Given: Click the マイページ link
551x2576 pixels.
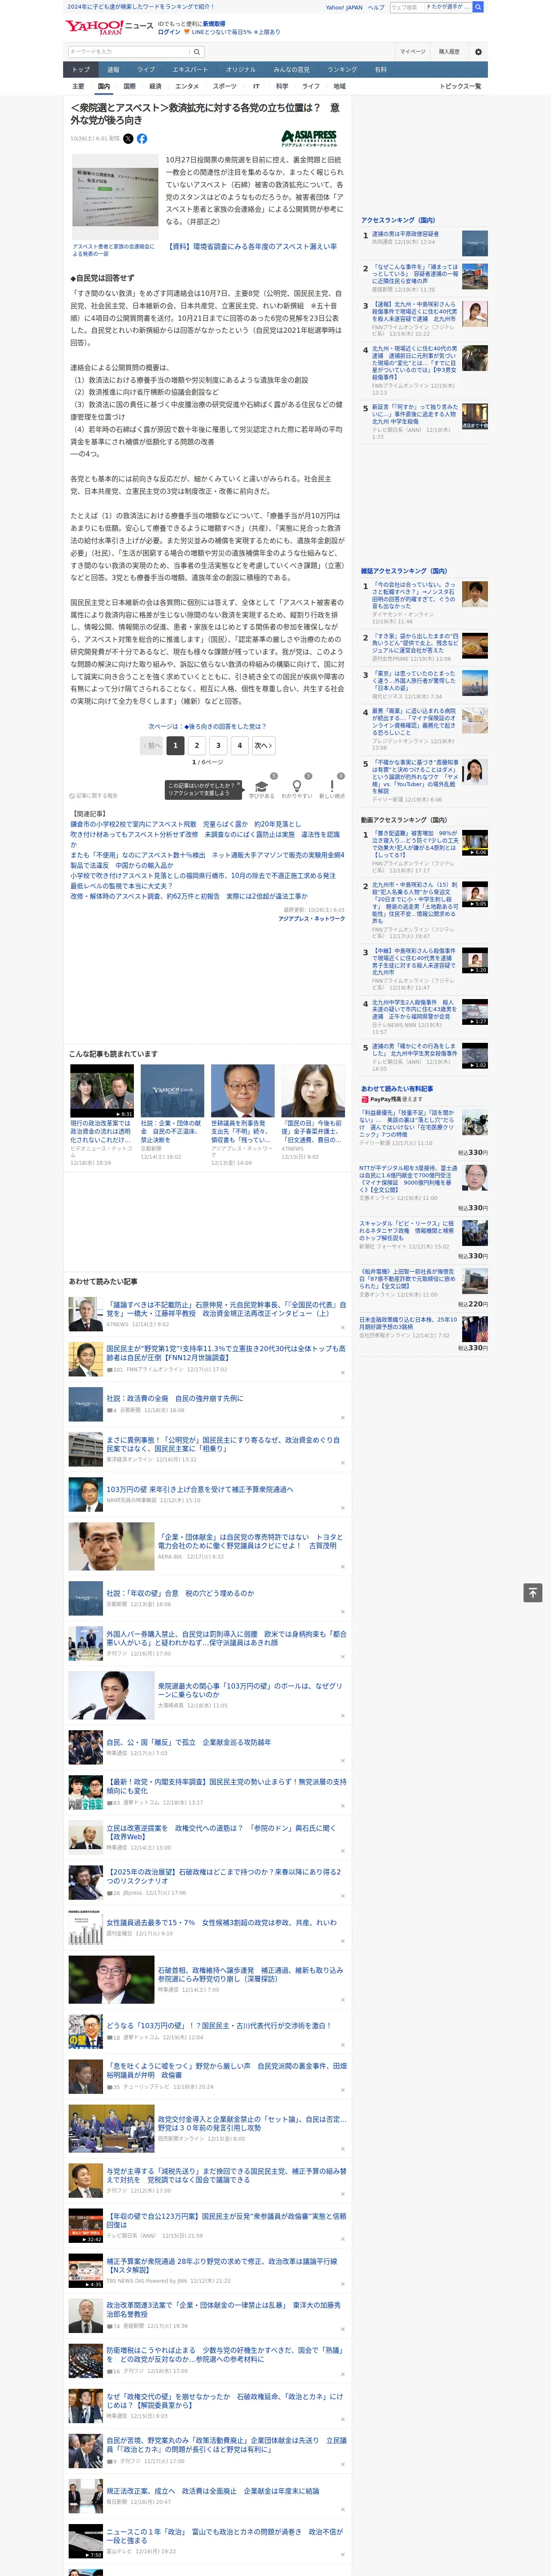Looking at the screenshot, I should tap(413, 51).
